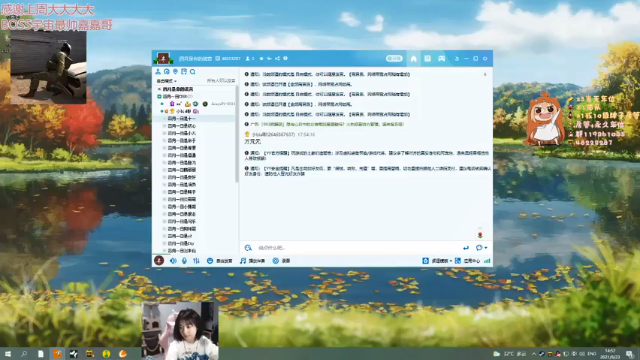Show the online user count icon
Viewport: 640px width, 360px height.
247,59
